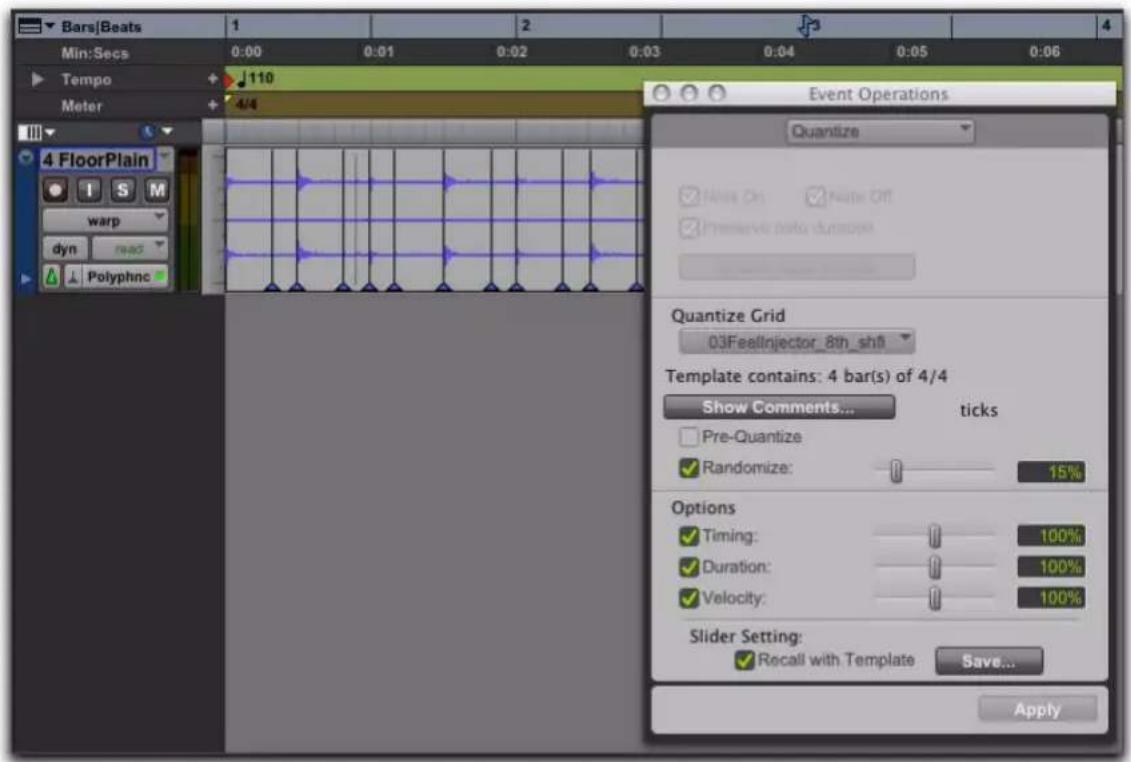Toggle the dimmed Note Off checkbox

coord(815,196)
